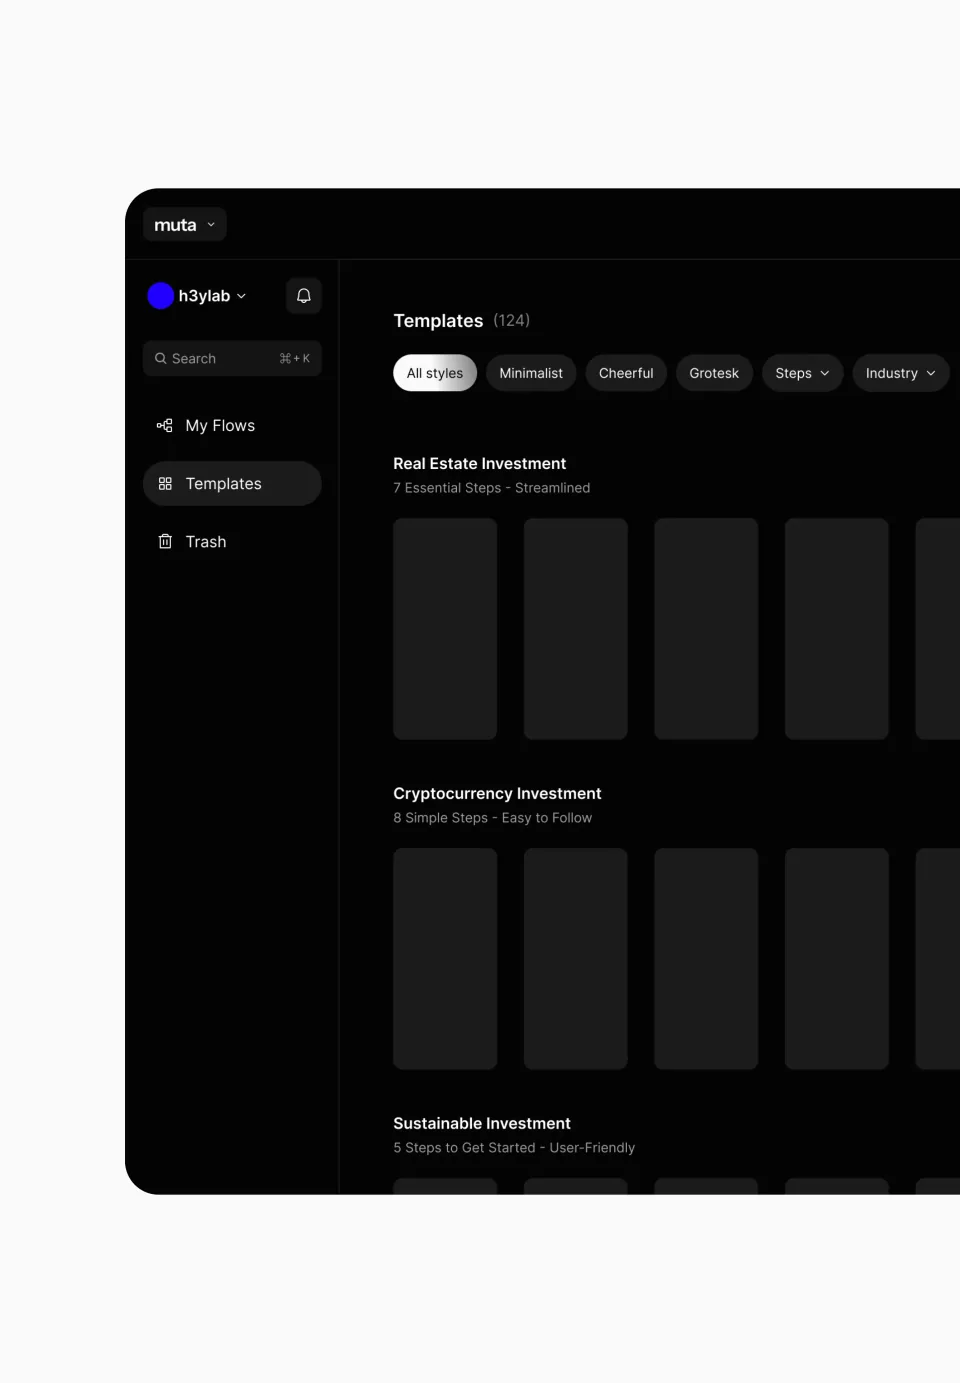The height and width of the screenshot is (1383, 960).
Task: Click the search magnifier icon
Action: point(160,358)
